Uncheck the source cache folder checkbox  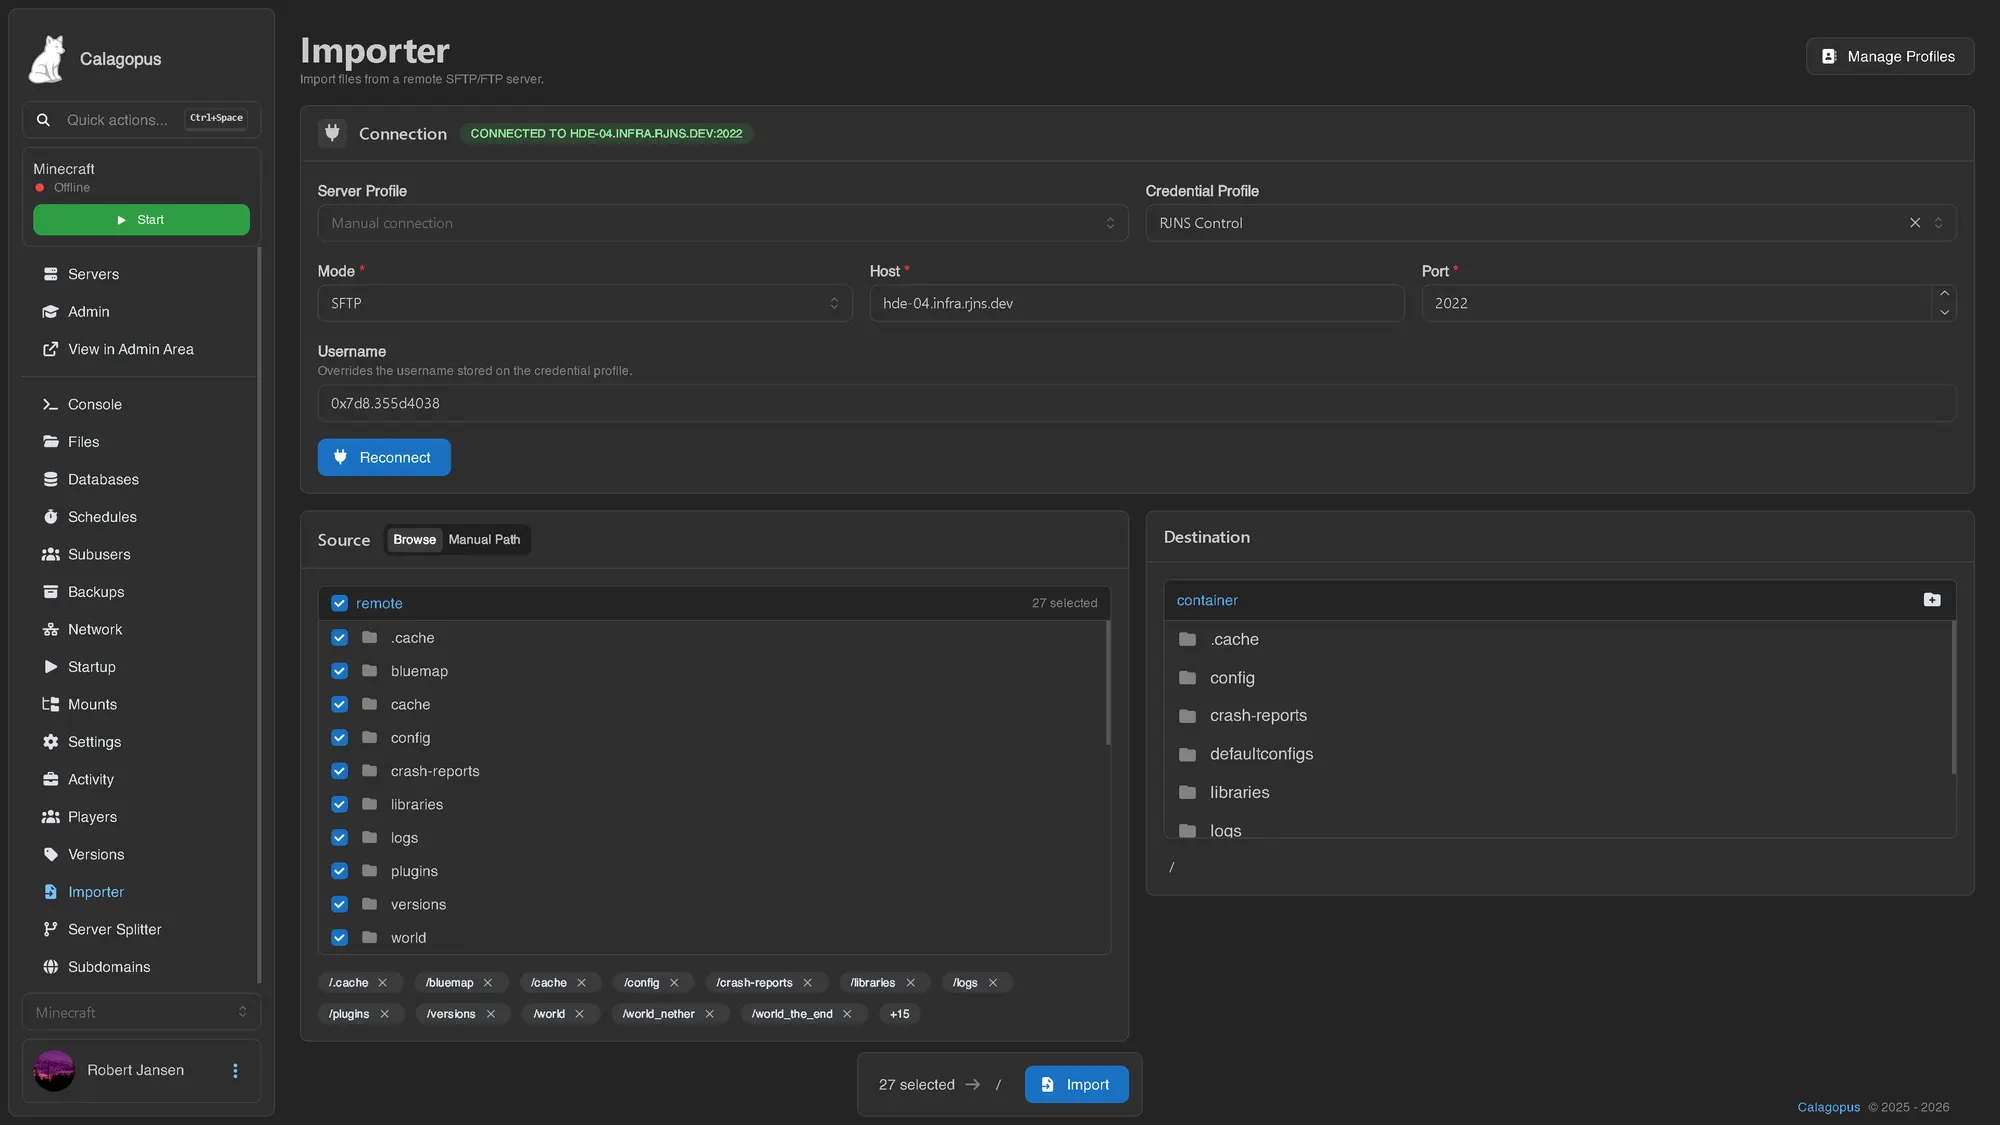(x=339, y=704)
